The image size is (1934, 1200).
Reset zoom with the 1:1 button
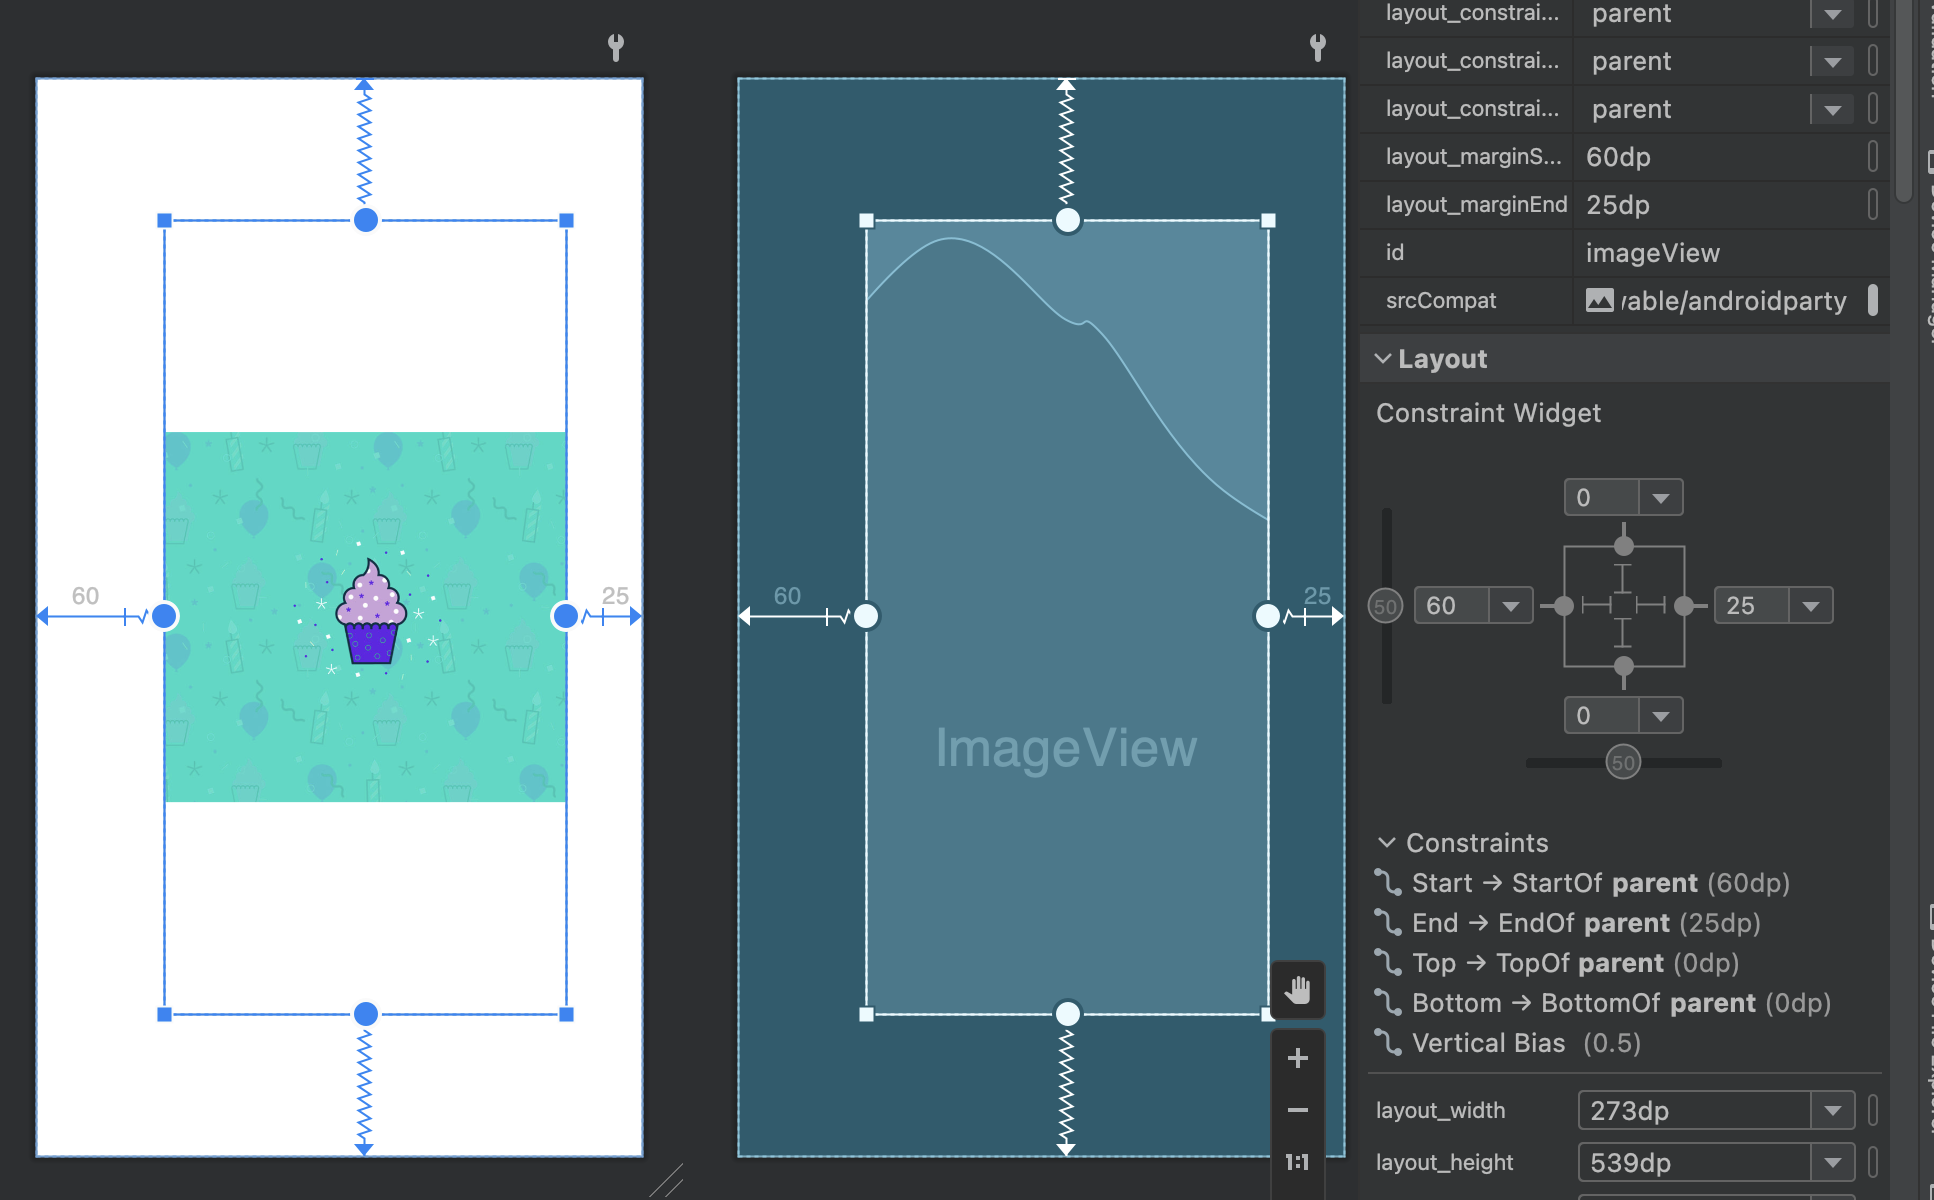point(1297,1162)
